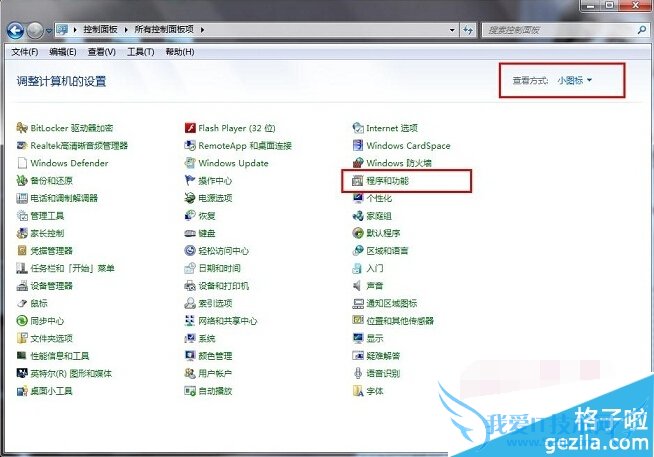654x457 pixels.
Task: Open the Windows CardSpace link
Action: [x=408, y=146]
